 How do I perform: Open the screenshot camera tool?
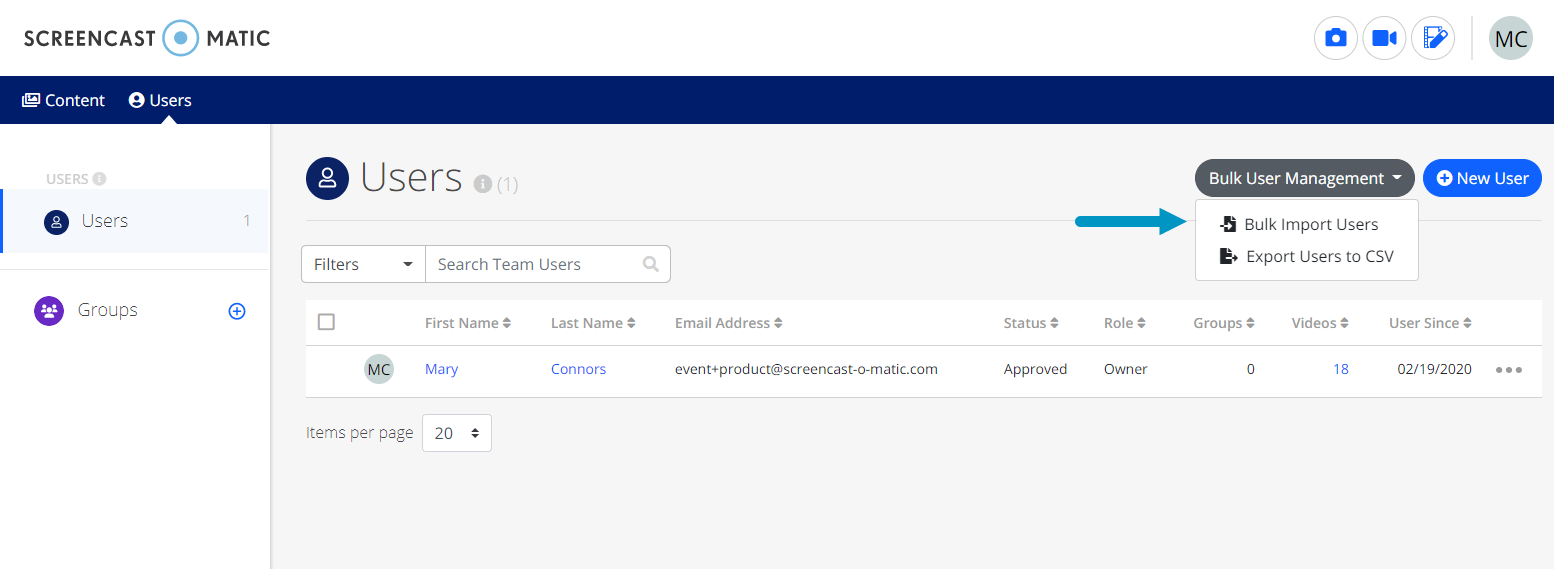click(x=1335, y=39)
